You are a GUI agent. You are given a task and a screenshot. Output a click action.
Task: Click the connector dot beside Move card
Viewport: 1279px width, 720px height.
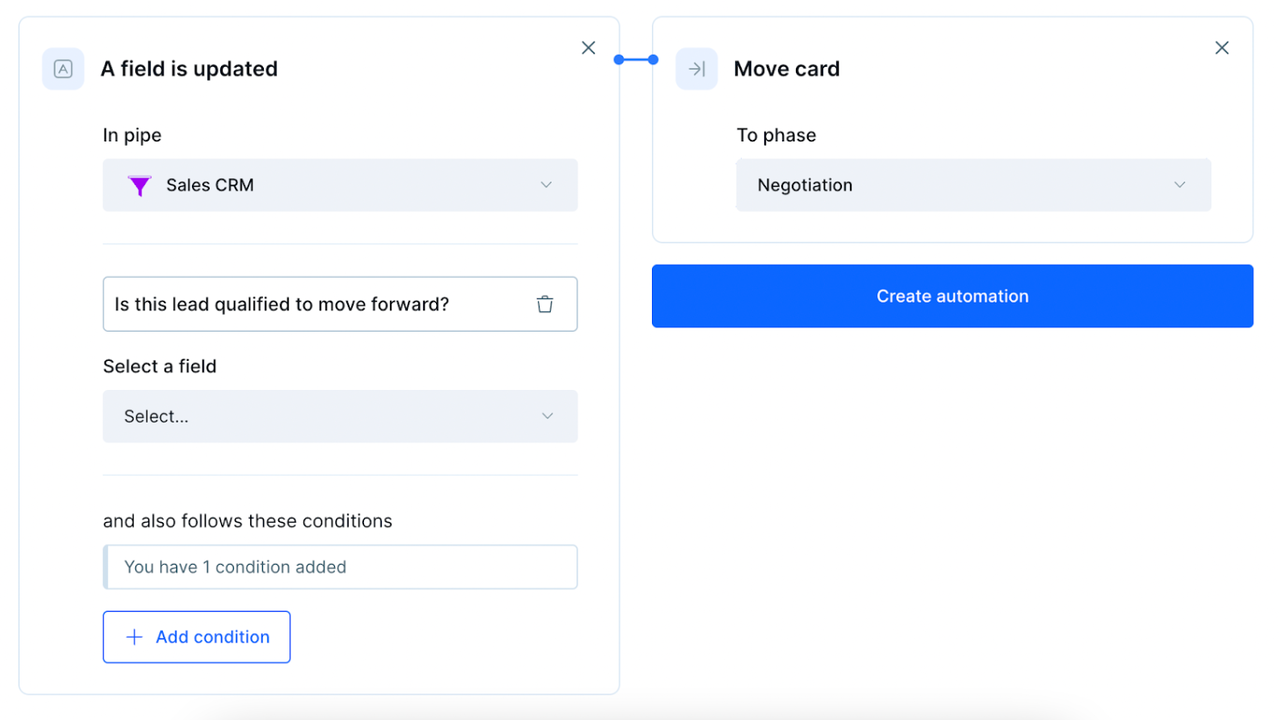tap(653, 60)
